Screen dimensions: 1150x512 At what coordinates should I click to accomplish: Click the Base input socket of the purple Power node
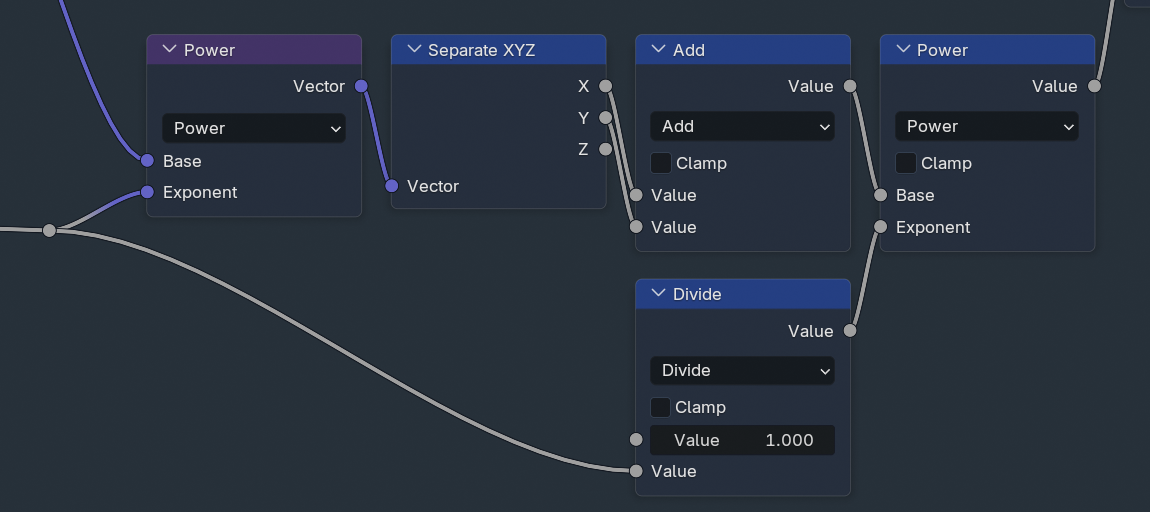coord(147,161)
